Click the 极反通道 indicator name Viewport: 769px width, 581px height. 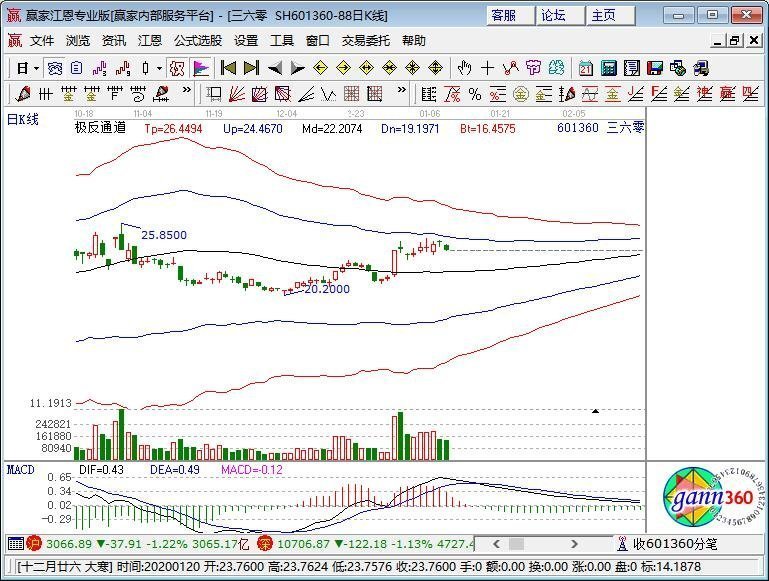tap(101, 128)
